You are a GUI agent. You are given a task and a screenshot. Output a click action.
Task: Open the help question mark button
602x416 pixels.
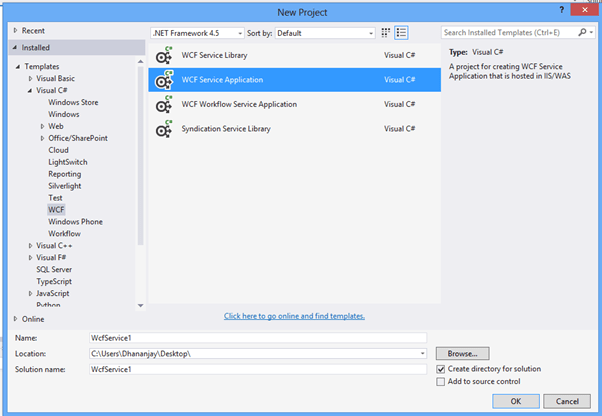(561, 10)
